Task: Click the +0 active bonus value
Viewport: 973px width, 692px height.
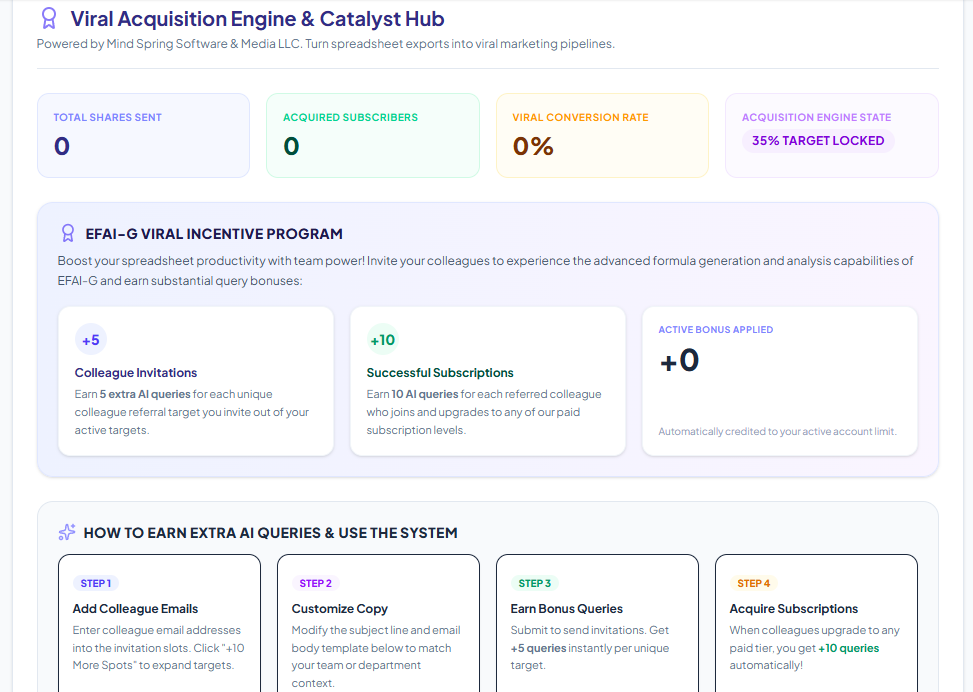Action: (x=679, y=360)
